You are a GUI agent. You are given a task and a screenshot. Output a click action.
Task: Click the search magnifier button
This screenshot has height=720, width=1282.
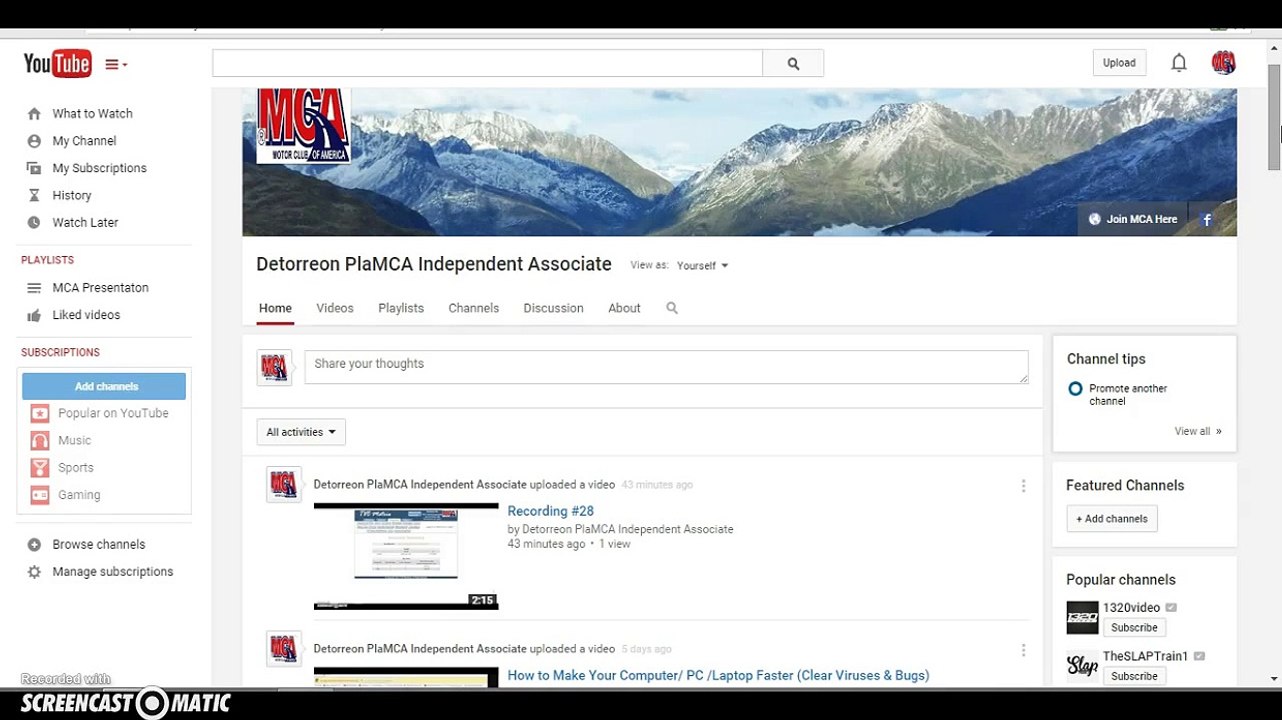pyautogui.click(x=793, y=64)
